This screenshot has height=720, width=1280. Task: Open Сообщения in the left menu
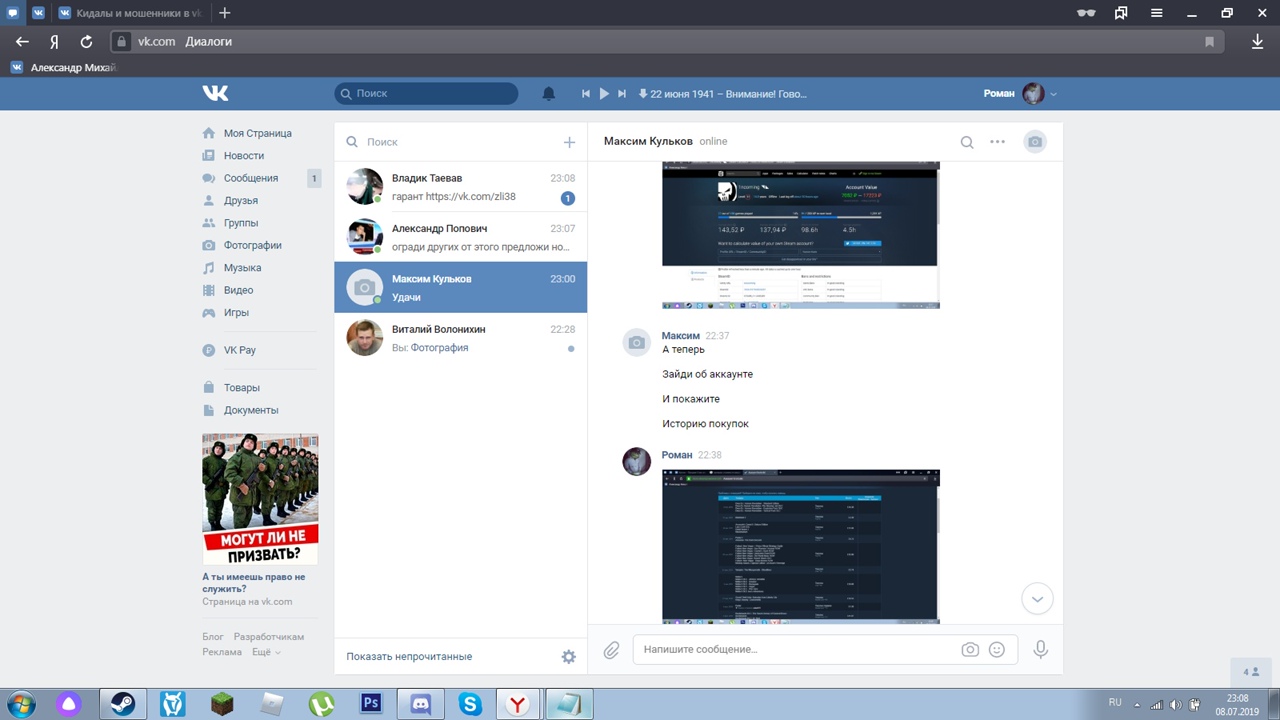(250, 178)
